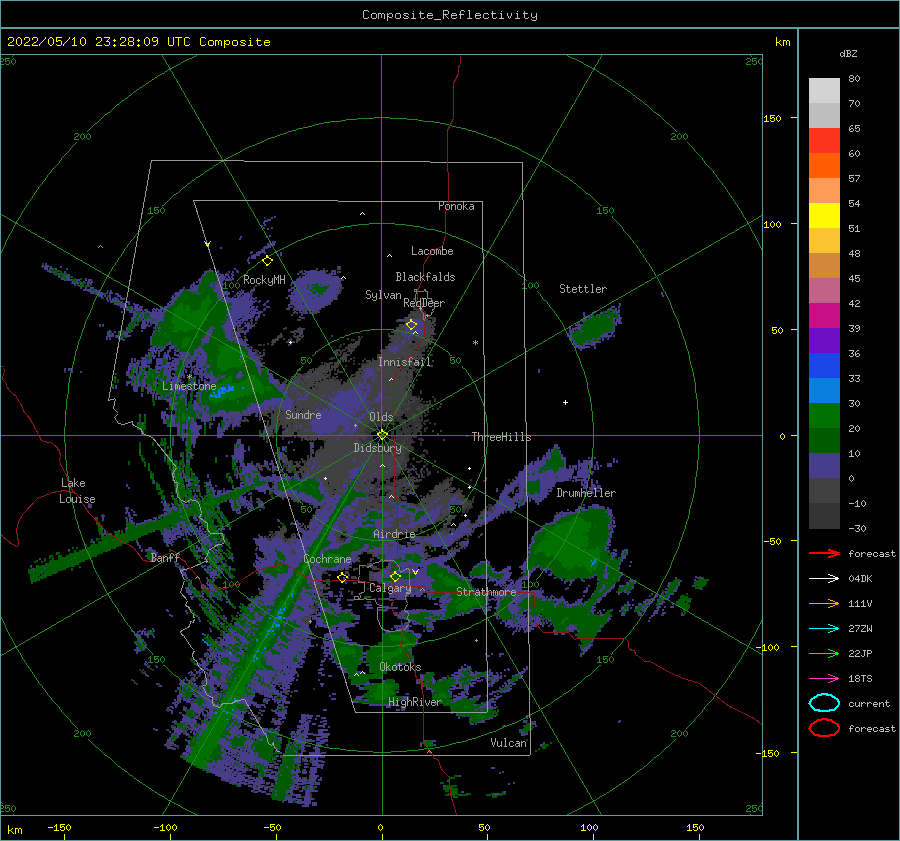Click the Blackfalds city label
This screenshot has width=900, height=841.
click(425, 277)
